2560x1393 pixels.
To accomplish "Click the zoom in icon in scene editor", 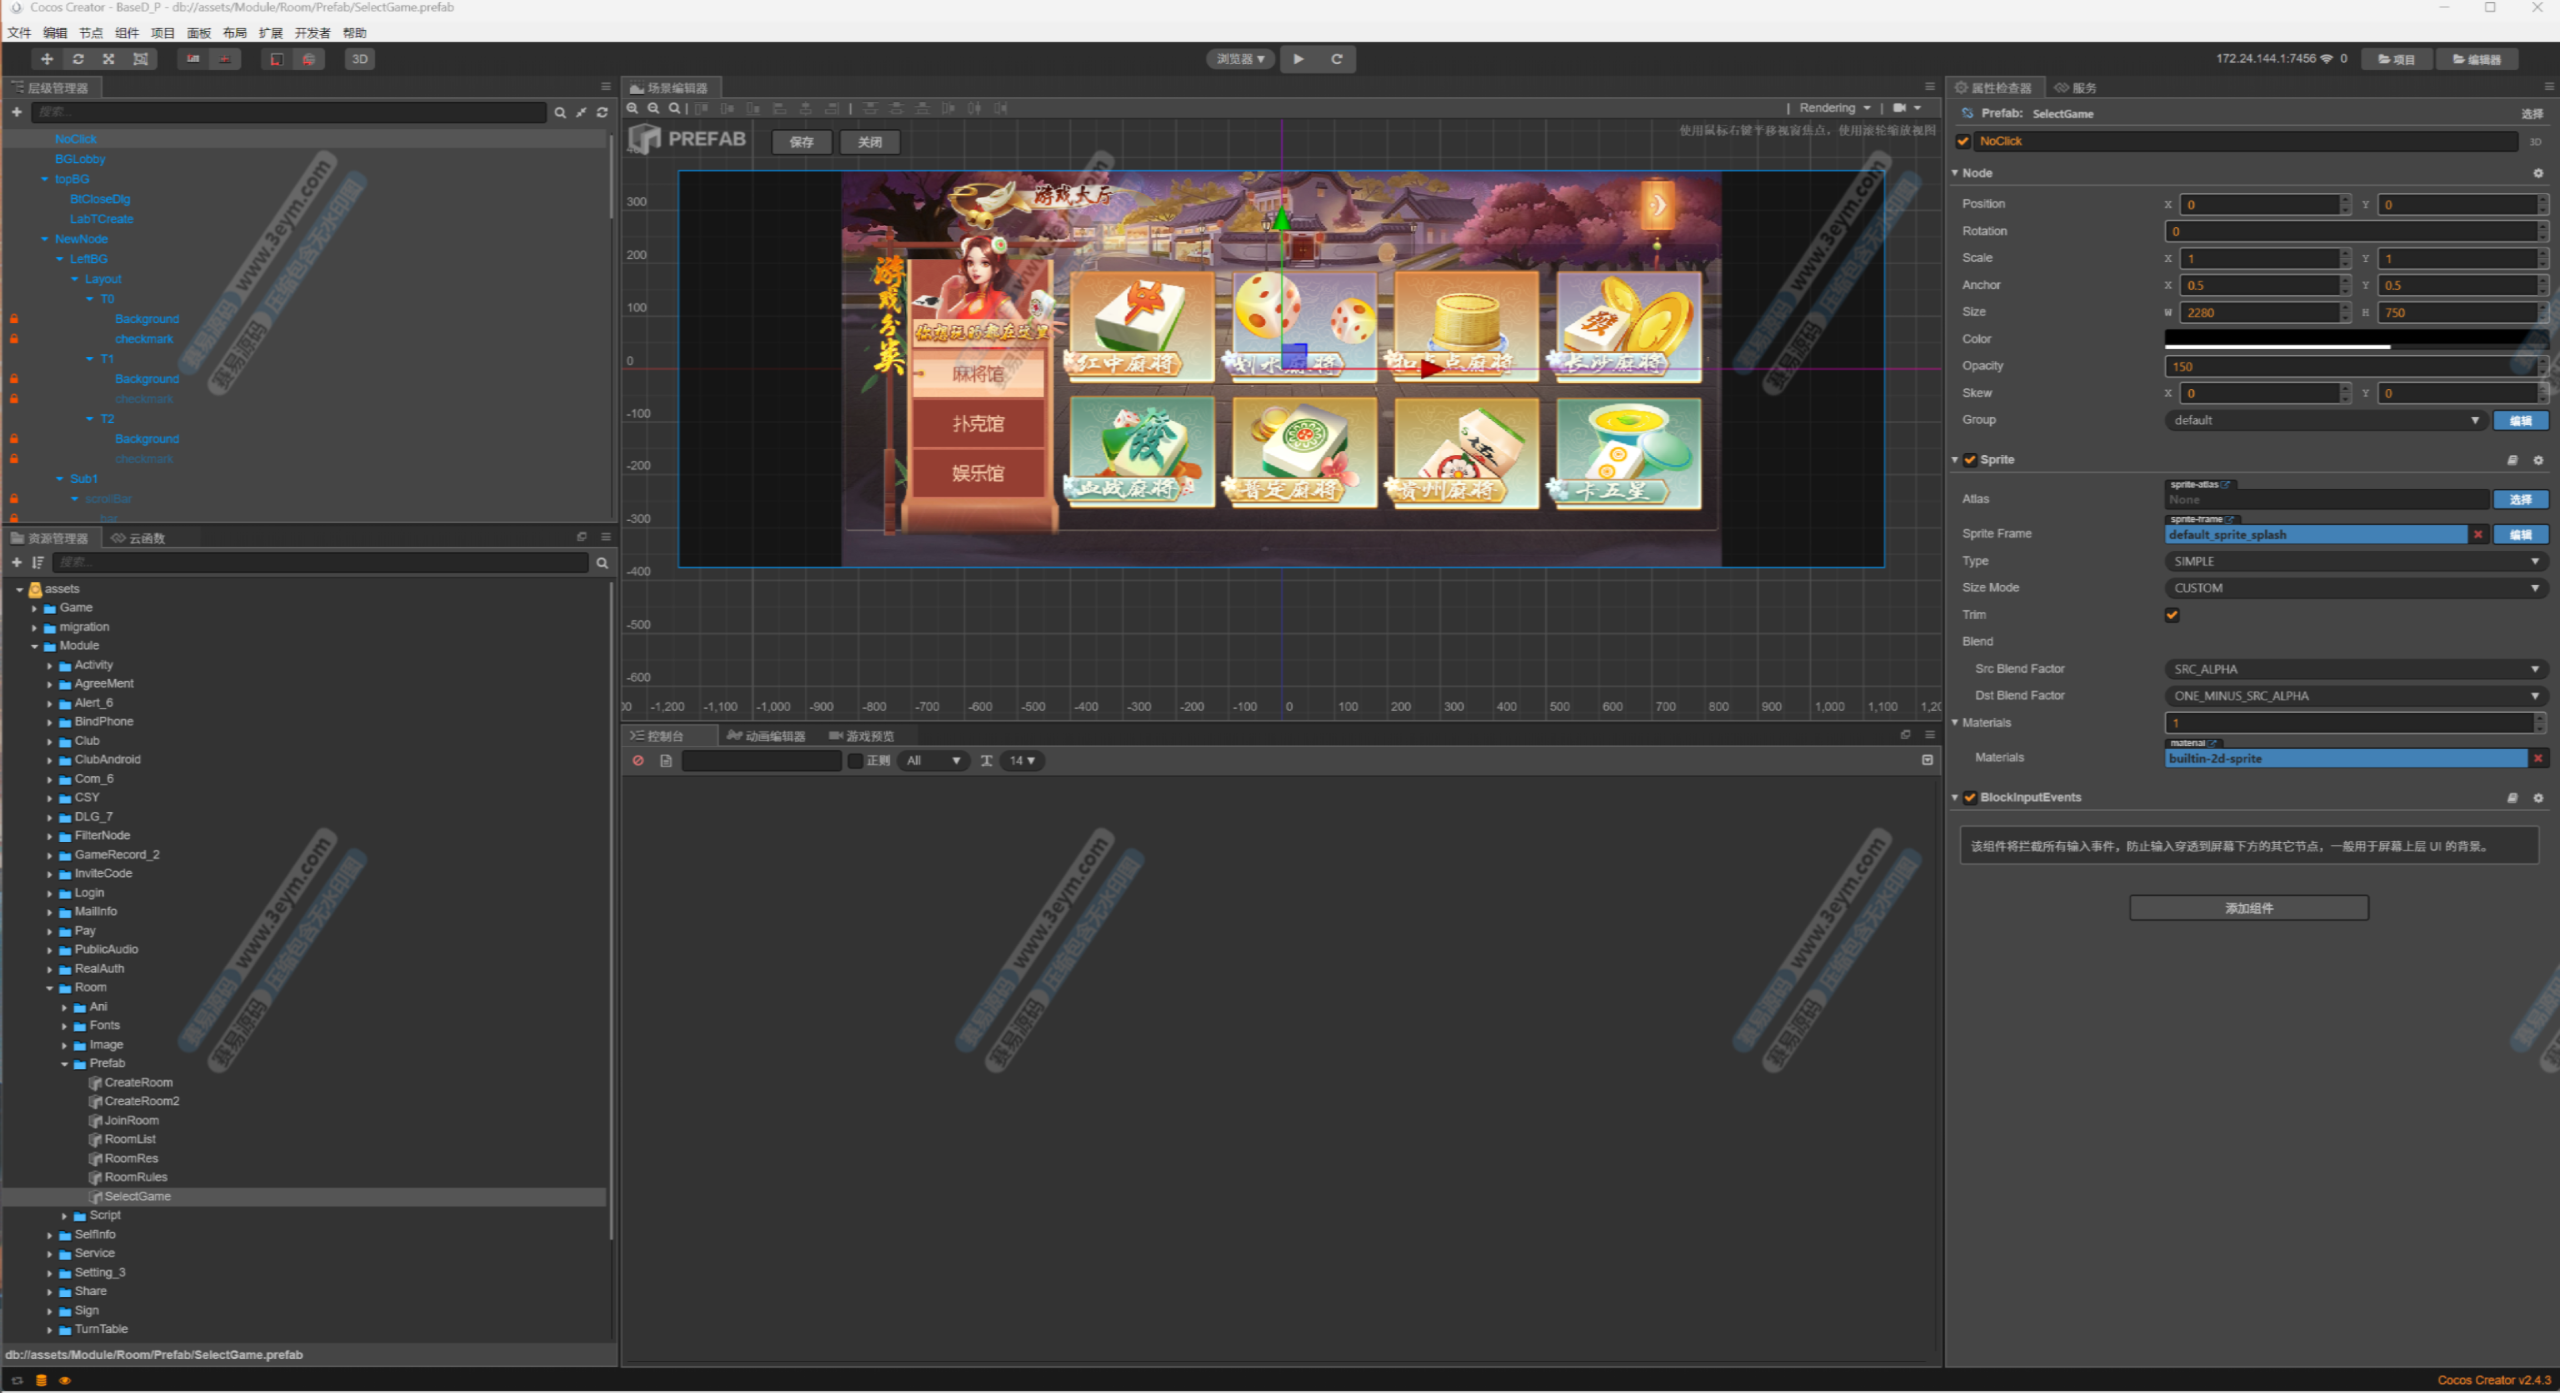I will (632, 108).
